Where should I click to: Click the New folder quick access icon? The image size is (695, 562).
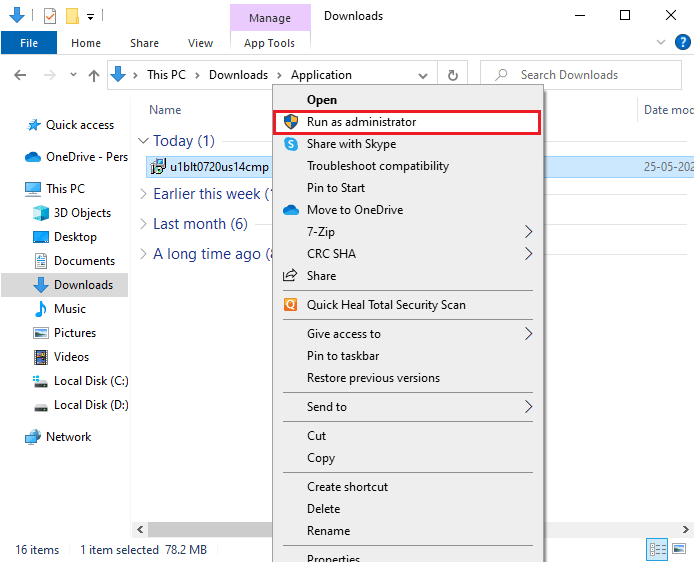point(72,16)
